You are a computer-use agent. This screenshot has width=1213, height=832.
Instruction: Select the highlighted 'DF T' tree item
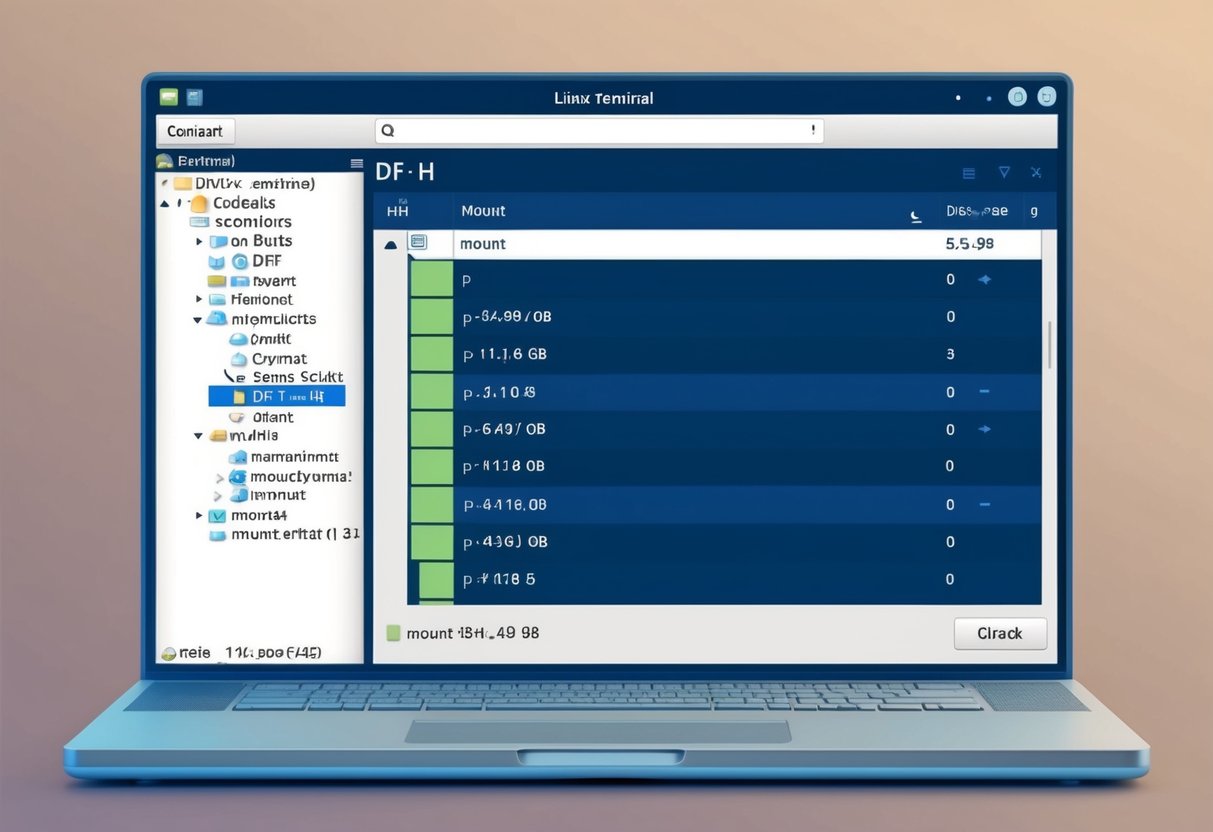tap(277, 396)
